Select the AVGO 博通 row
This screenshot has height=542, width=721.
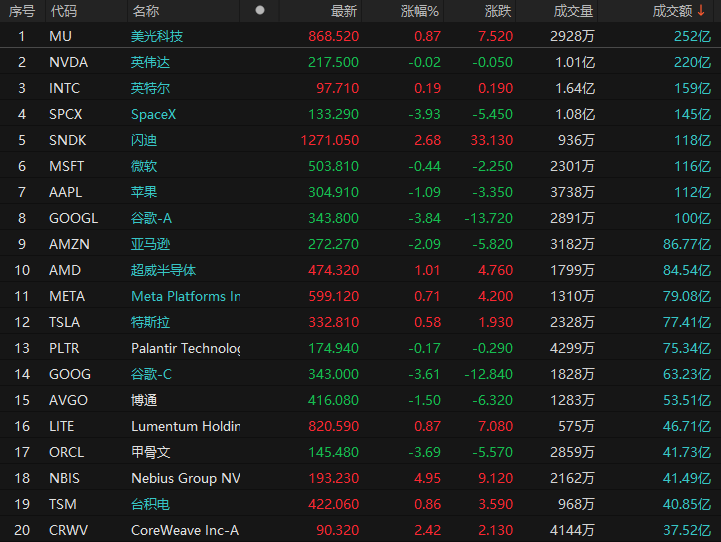[360, 400]
